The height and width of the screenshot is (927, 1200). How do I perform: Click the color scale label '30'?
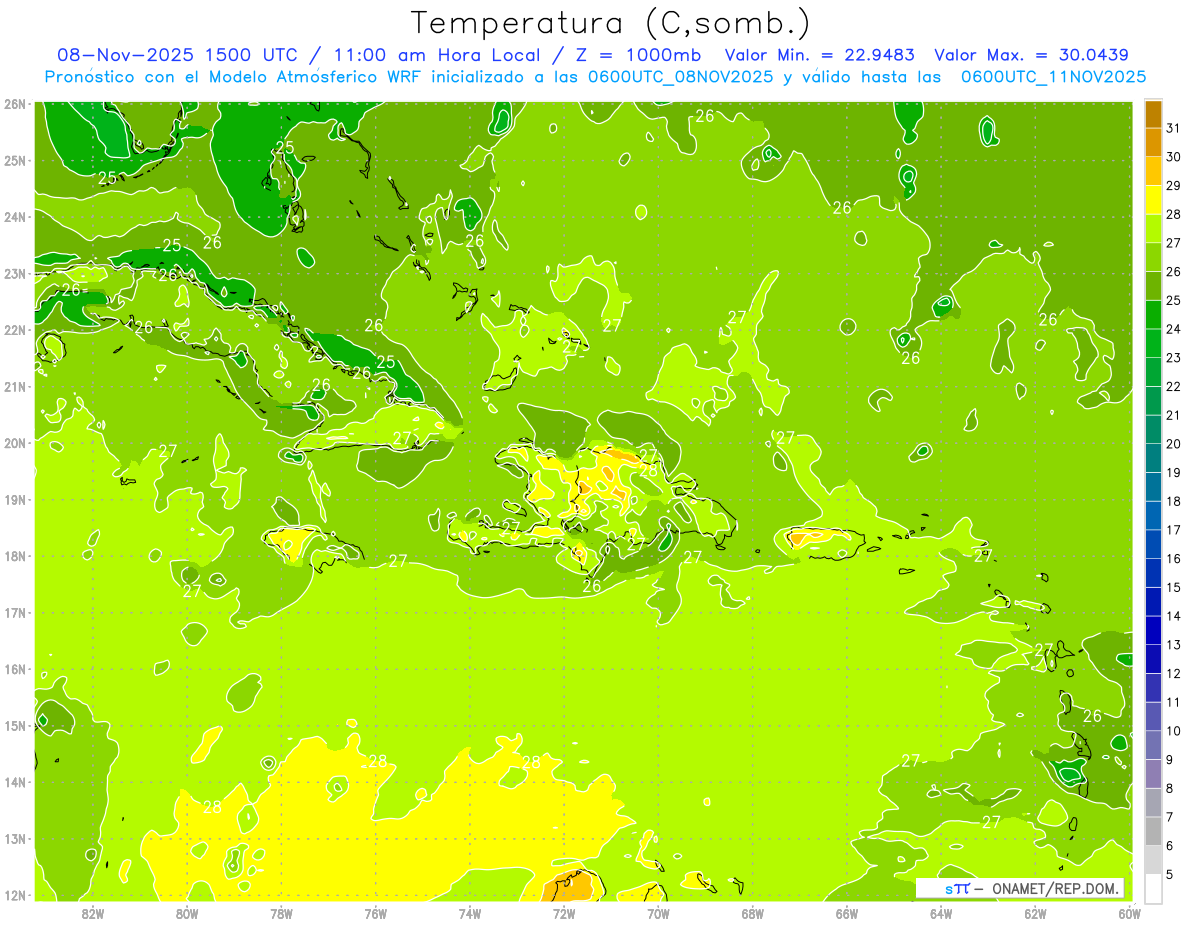click(1173, 157)
